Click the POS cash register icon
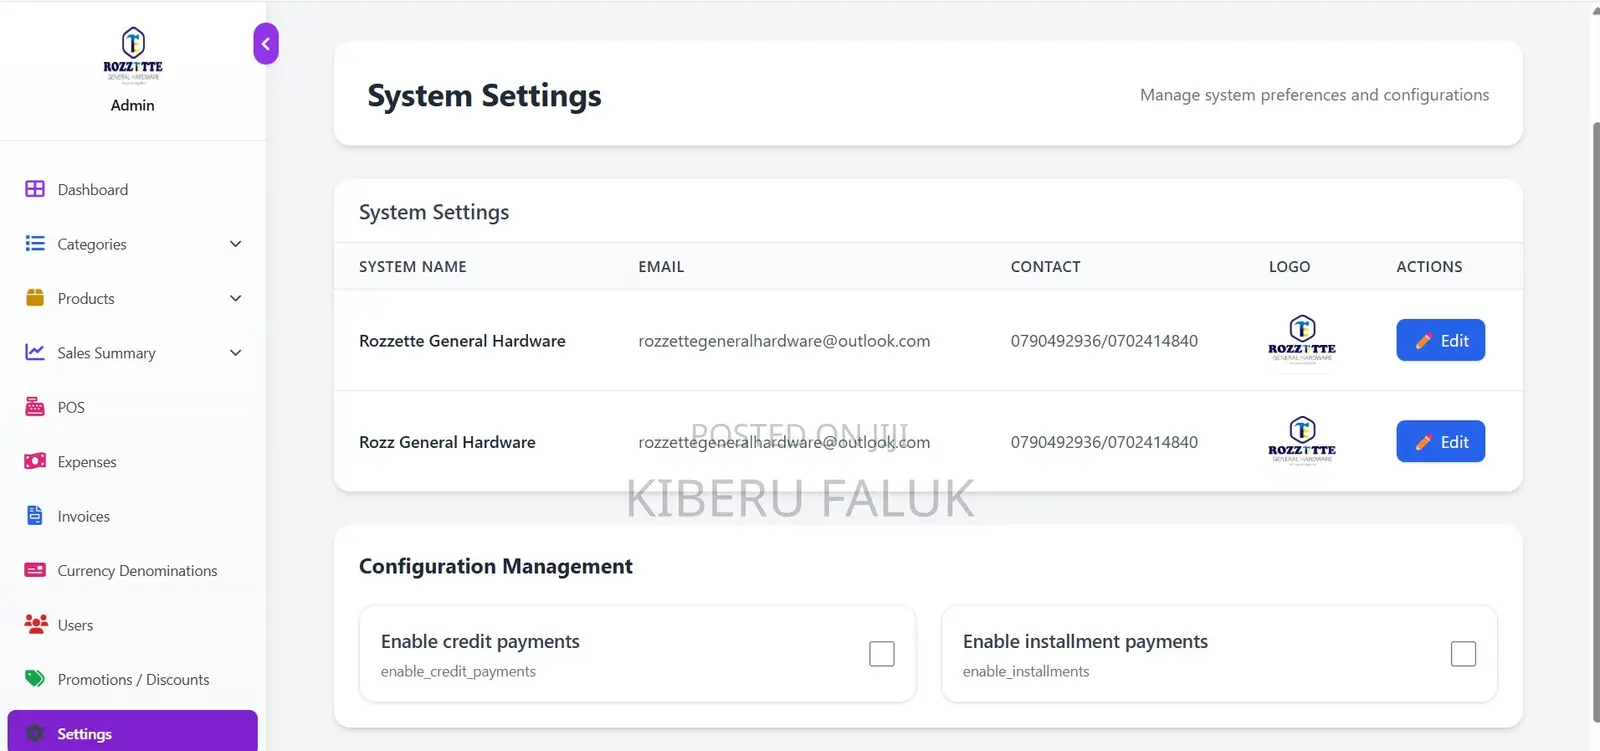1600x751 pixels. coord(35,407)
